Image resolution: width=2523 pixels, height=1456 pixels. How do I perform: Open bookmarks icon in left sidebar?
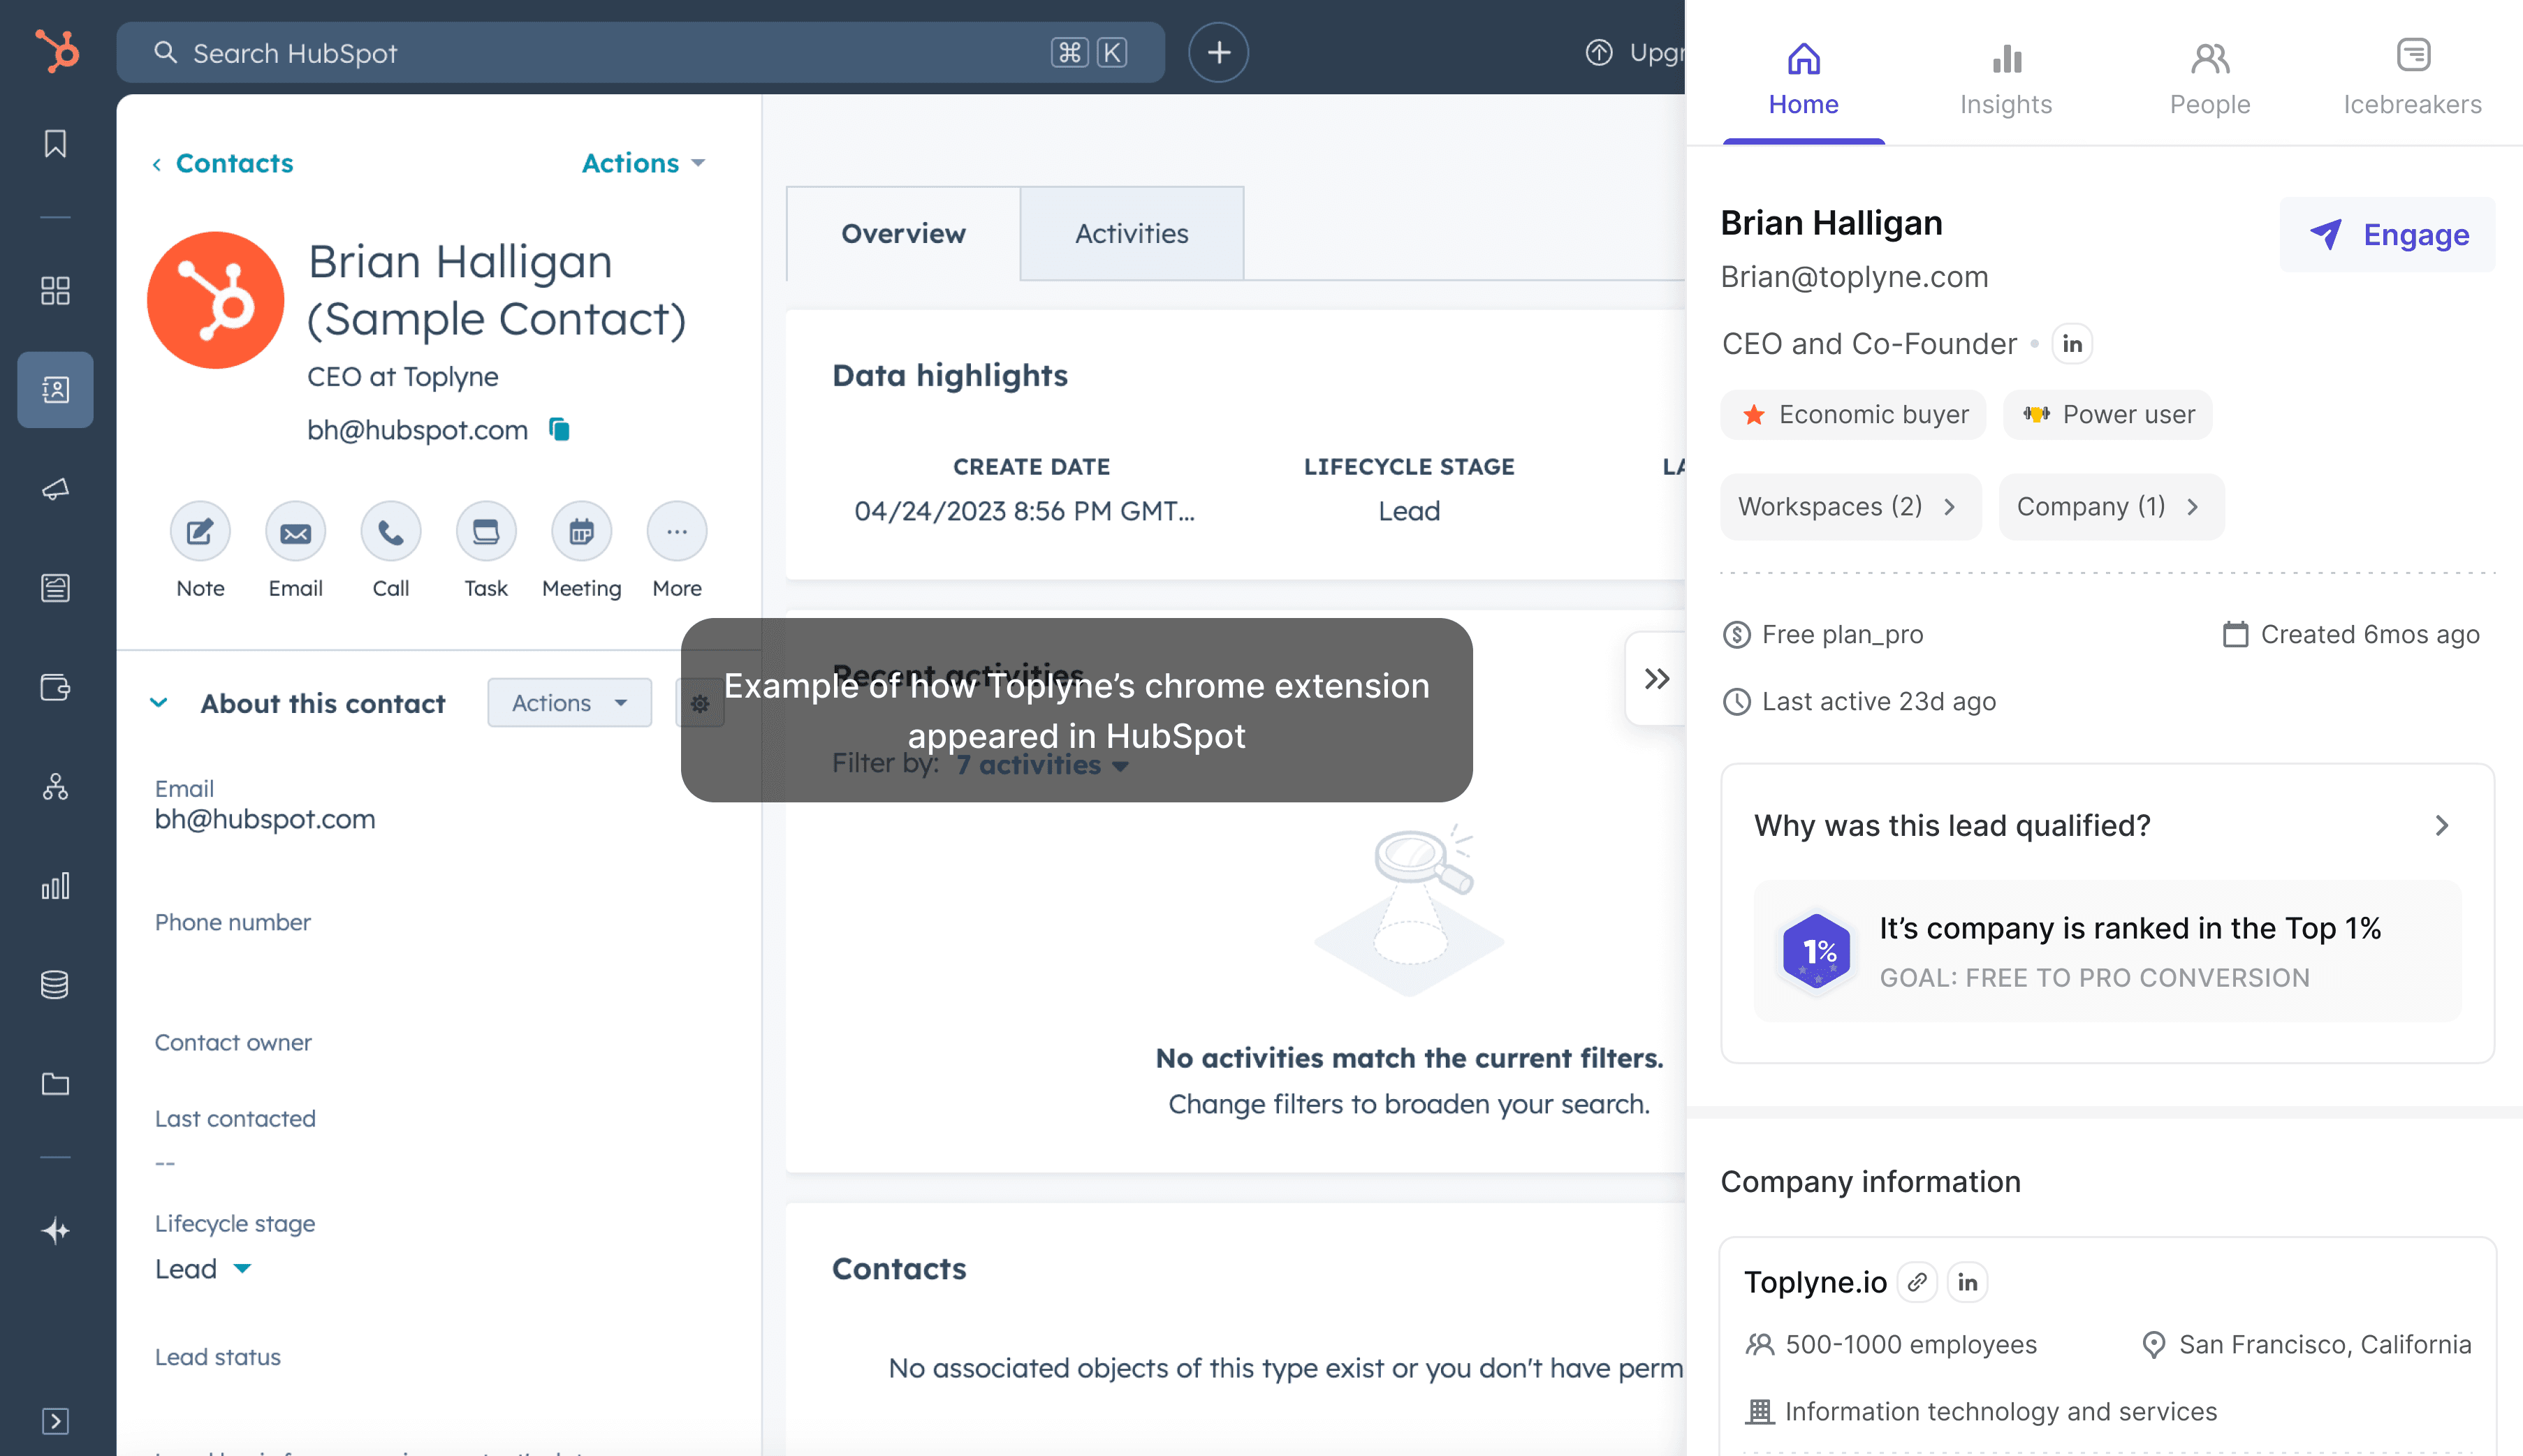55,144
